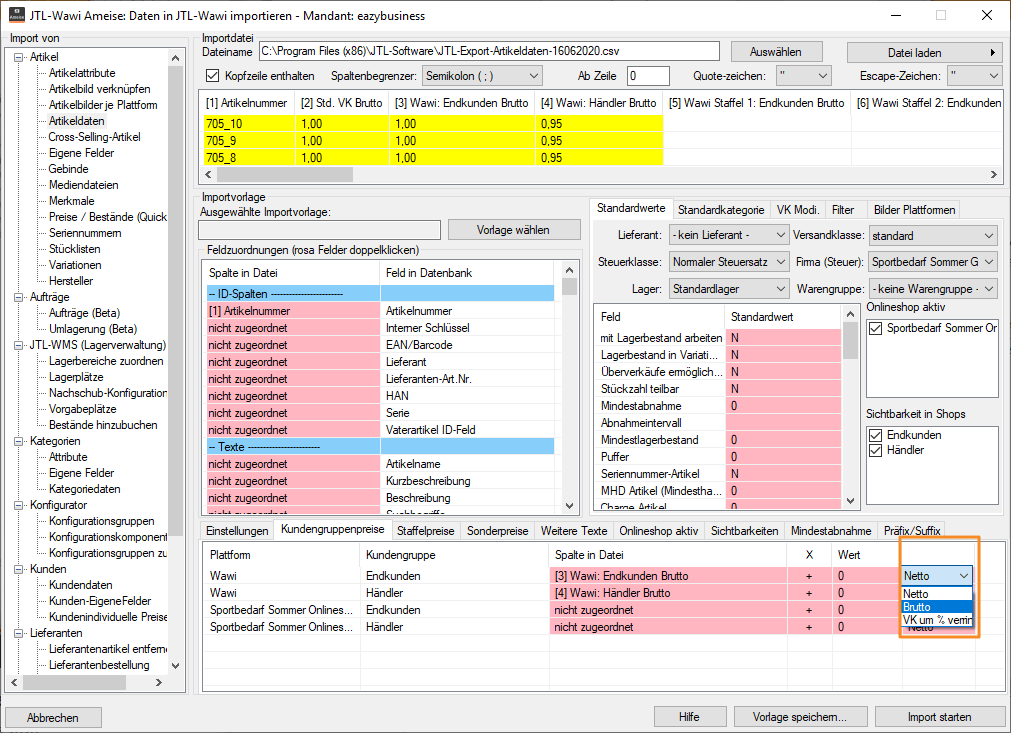
Task: Click the Datei laden button
Action: coord(924,53)
